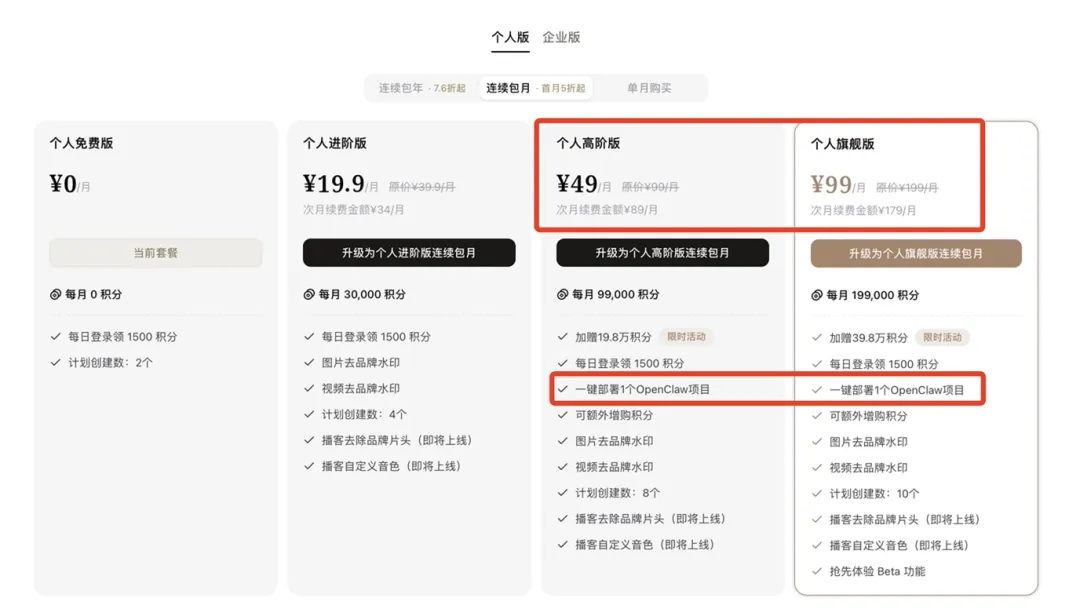Select the 单月购买 billing option
The height and width of the screenshot is (616, 1080).
pyautogui.click(x=649, y=88)
